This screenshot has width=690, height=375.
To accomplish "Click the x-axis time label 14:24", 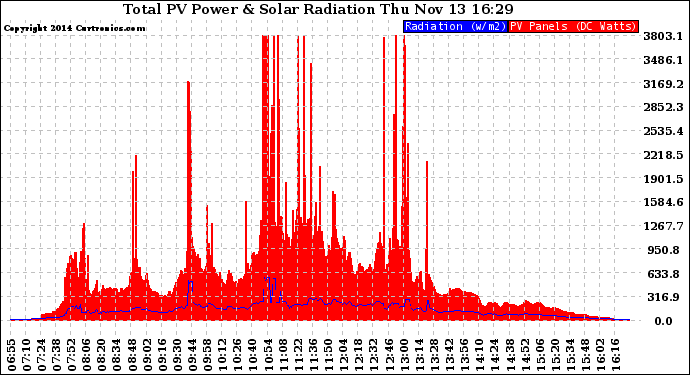I will click(x=495, y=356).
